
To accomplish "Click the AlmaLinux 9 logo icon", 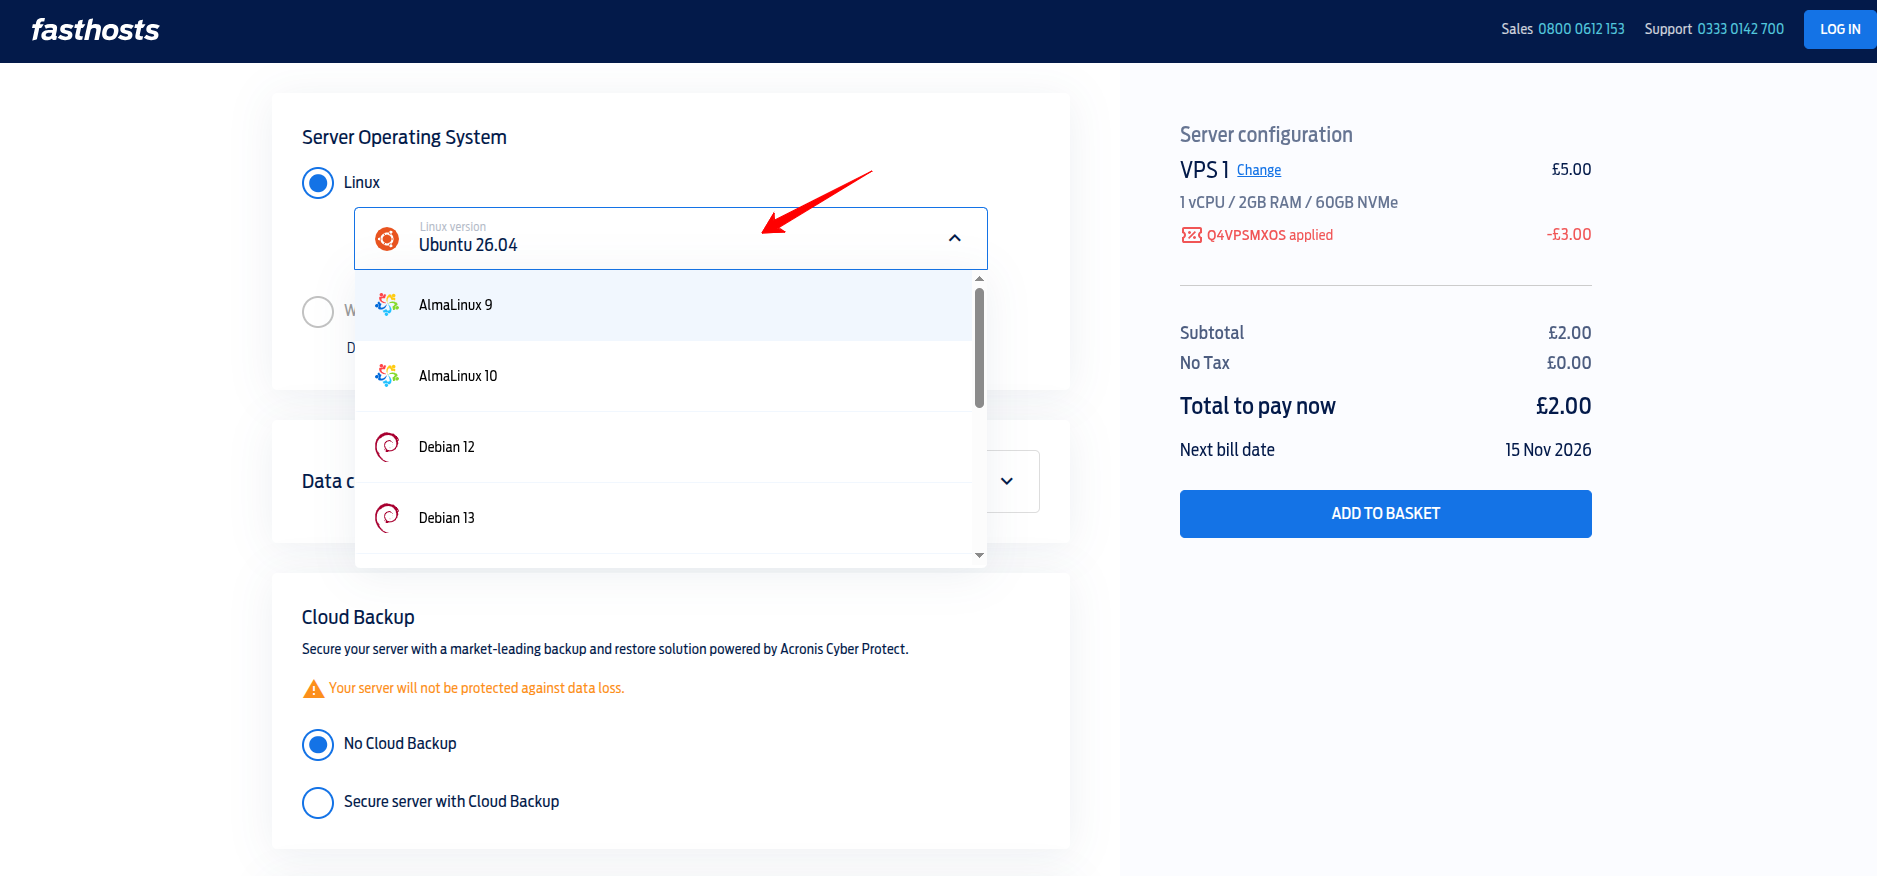I will click(x=387, y=305).
